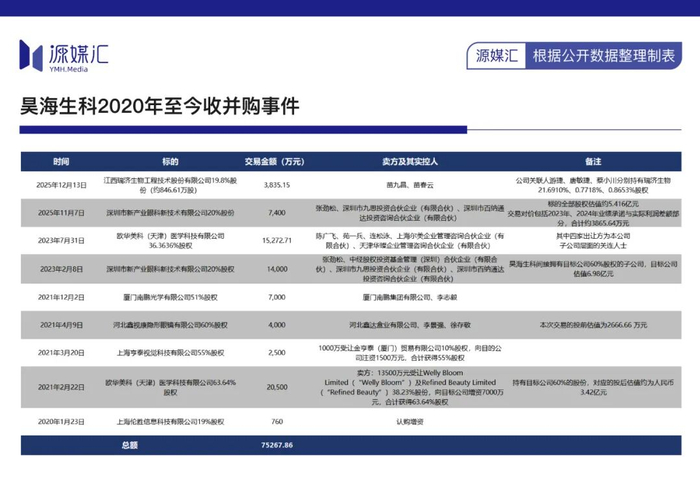700x477 pixels.
Task: Click the amount 2,500
Action: (277, 353)
